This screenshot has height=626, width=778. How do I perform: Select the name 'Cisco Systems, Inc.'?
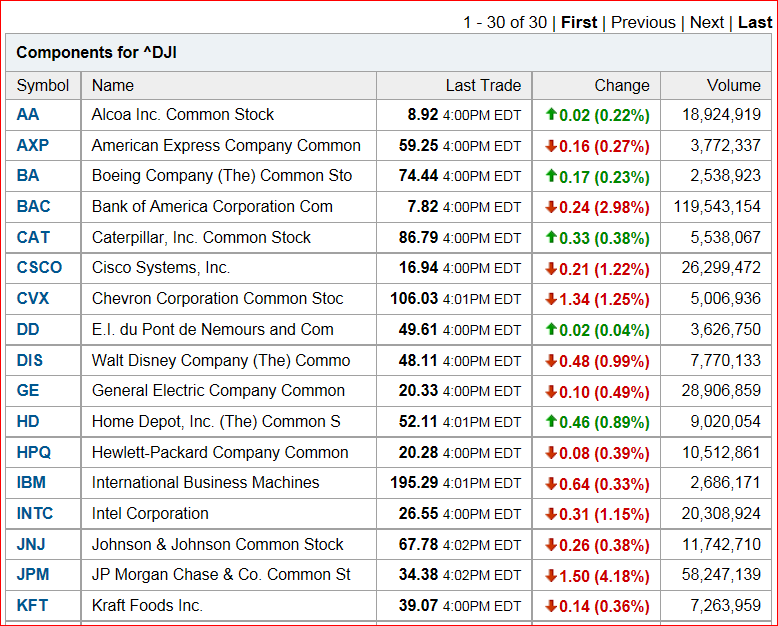[x=161, y=267]
